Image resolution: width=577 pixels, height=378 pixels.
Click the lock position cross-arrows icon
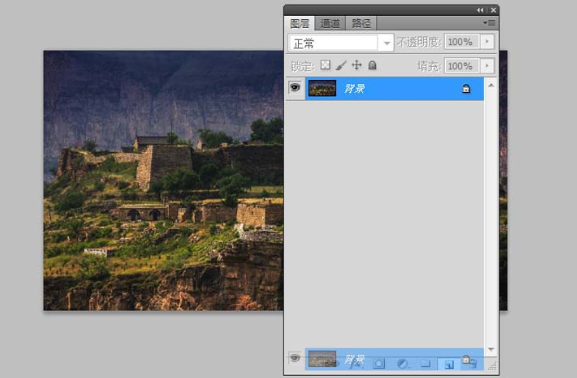tap(357, 66)
